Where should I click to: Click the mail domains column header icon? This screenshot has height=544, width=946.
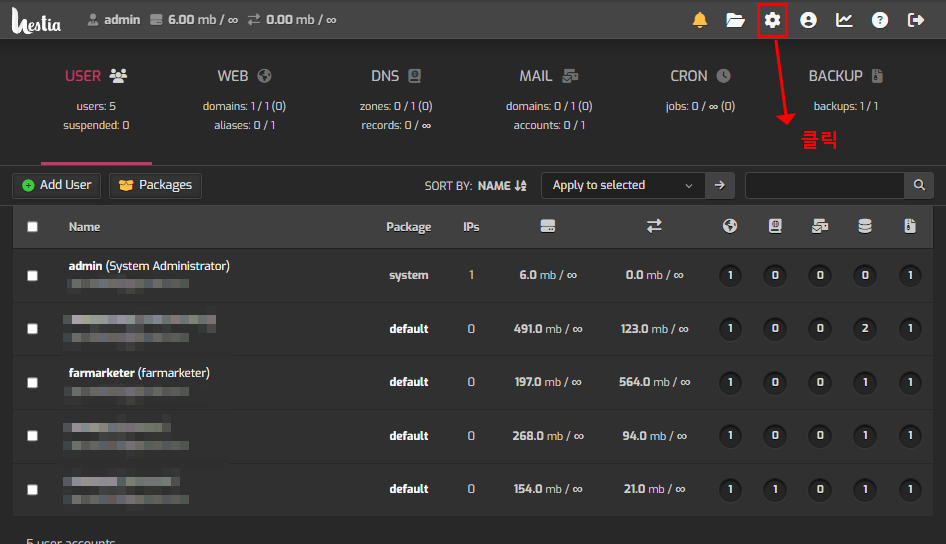pos(820,226)
